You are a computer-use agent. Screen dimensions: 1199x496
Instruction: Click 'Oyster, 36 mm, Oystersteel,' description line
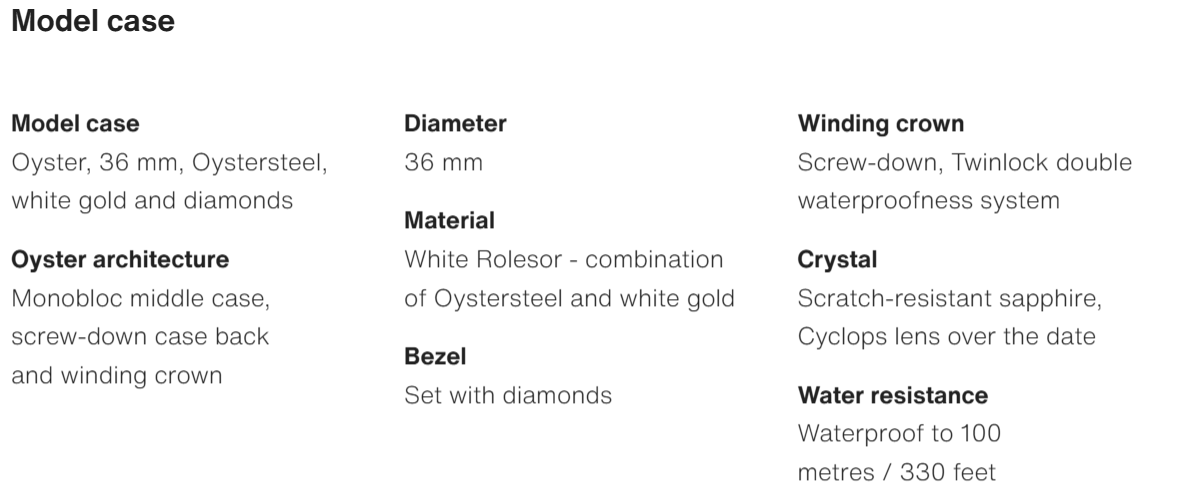[x=169, y=162]
